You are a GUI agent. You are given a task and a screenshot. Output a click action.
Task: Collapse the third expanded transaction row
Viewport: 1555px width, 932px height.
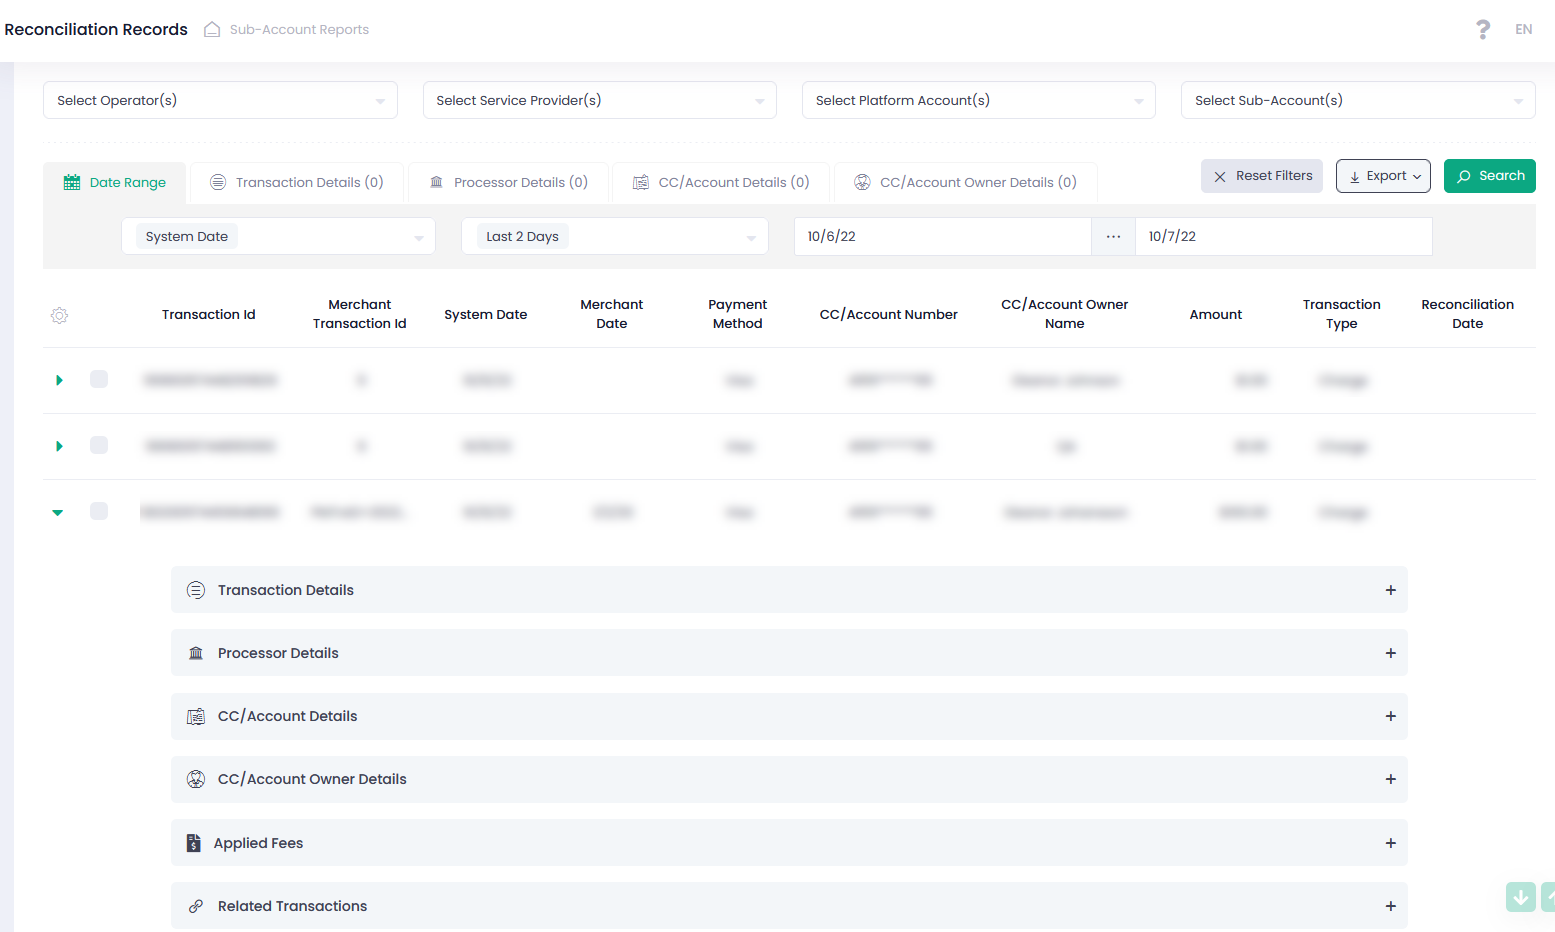pyautogui.click(x=58, y=512)
